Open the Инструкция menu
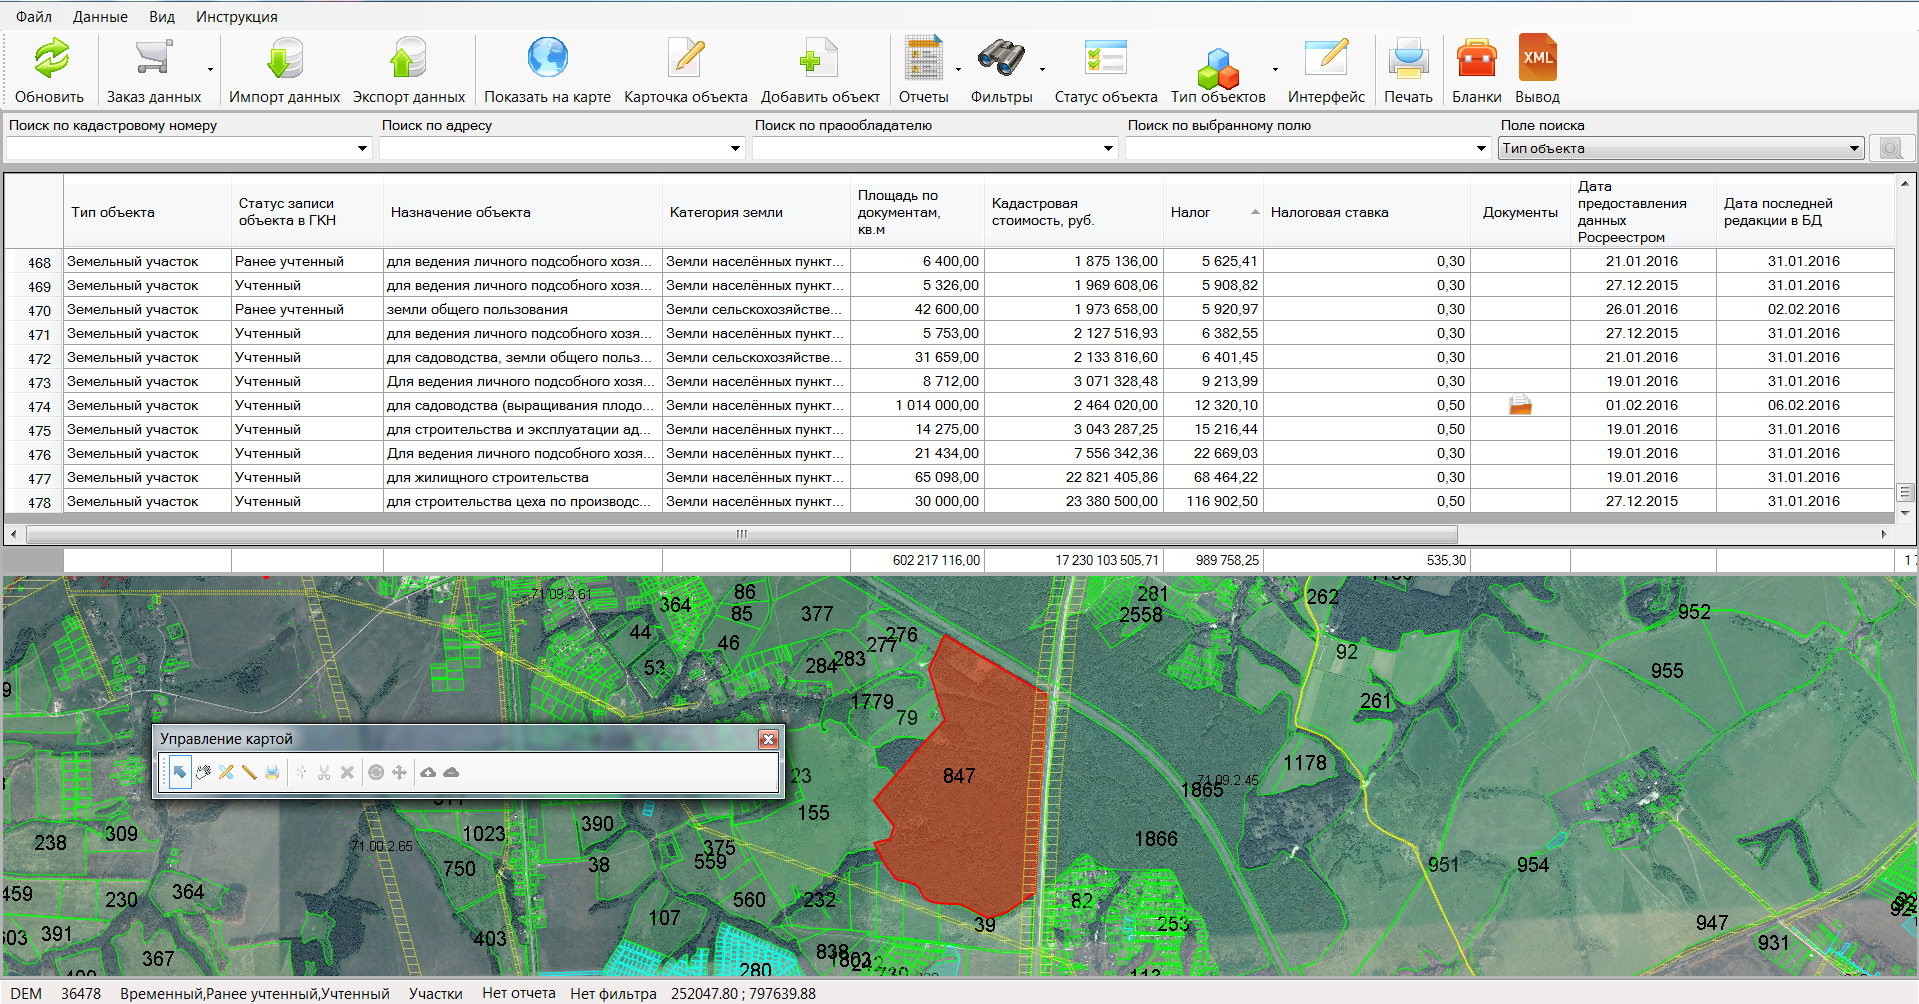 tap(237, 17)
